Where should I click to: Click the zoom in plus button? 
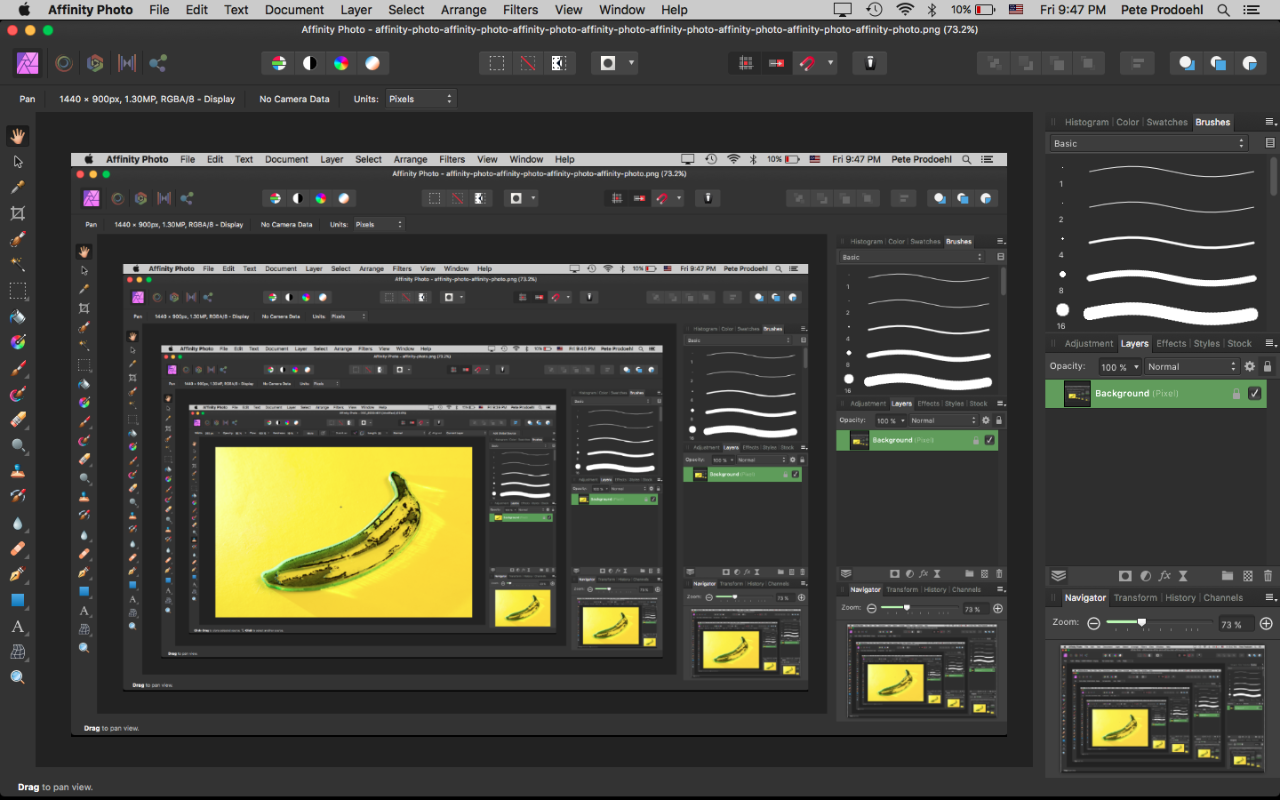1266,623
